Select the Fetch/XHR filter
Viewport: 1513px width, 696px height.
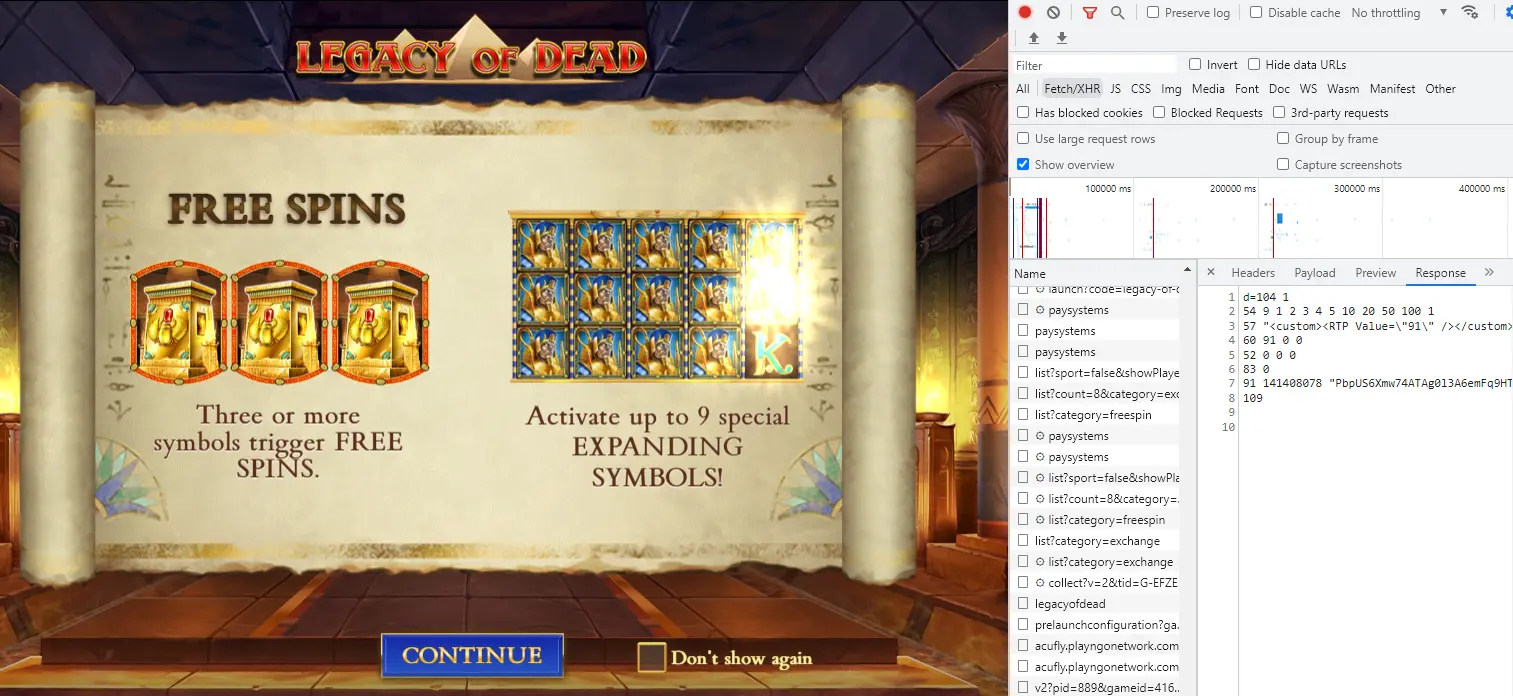1072,89
